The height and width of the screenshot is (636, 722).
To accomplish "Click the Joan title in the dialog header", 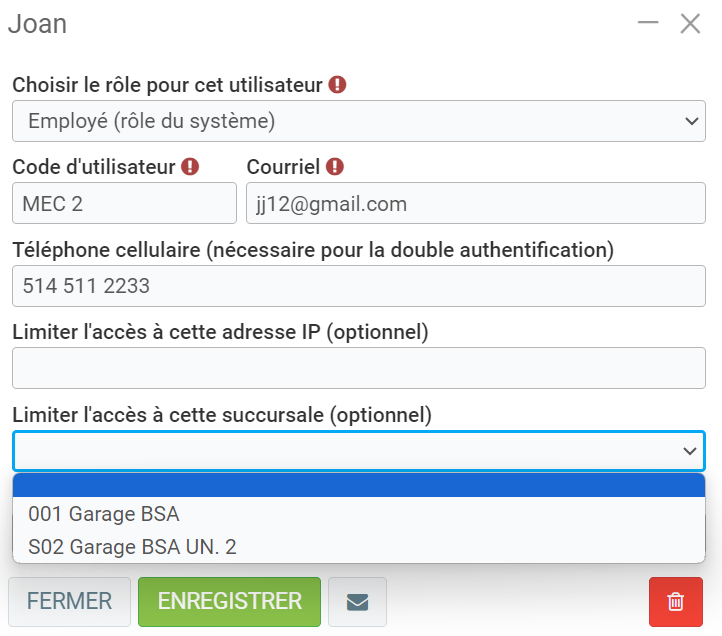I will (x=37, y=24).
